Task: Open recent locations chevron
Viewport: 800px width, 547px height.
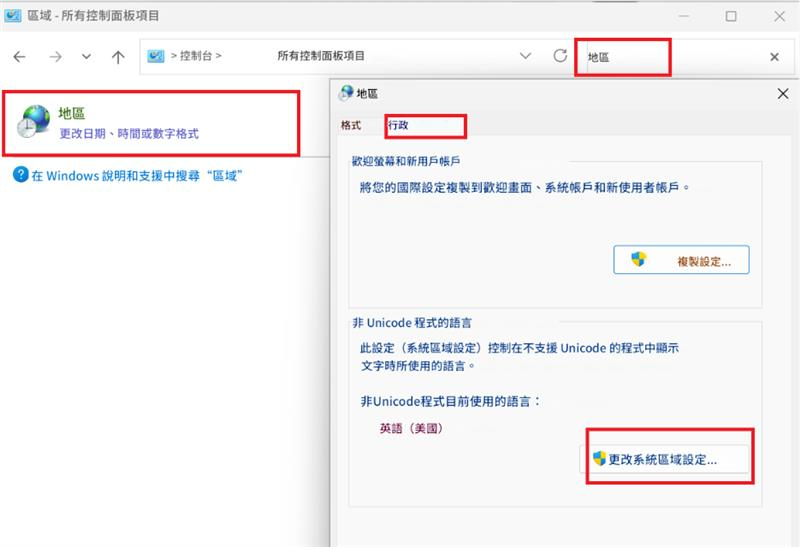Action: click(86, 56)
